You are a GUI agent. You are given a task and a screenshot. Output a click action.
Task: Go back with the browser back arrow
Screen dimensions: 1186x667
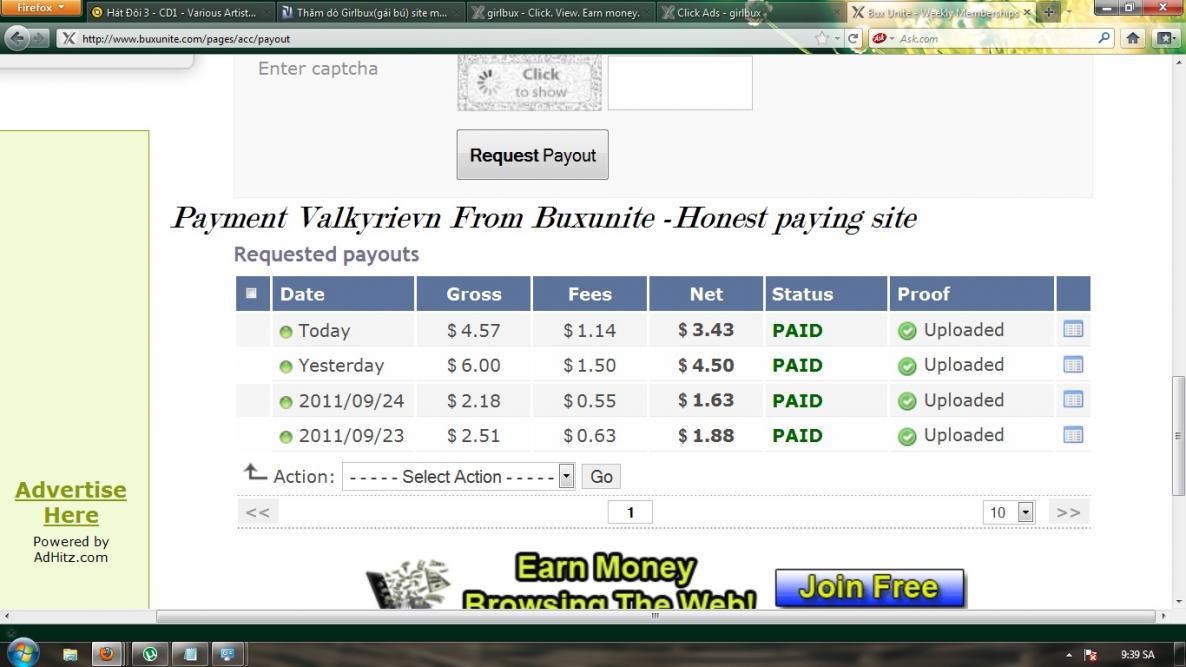tap(17, 38)
